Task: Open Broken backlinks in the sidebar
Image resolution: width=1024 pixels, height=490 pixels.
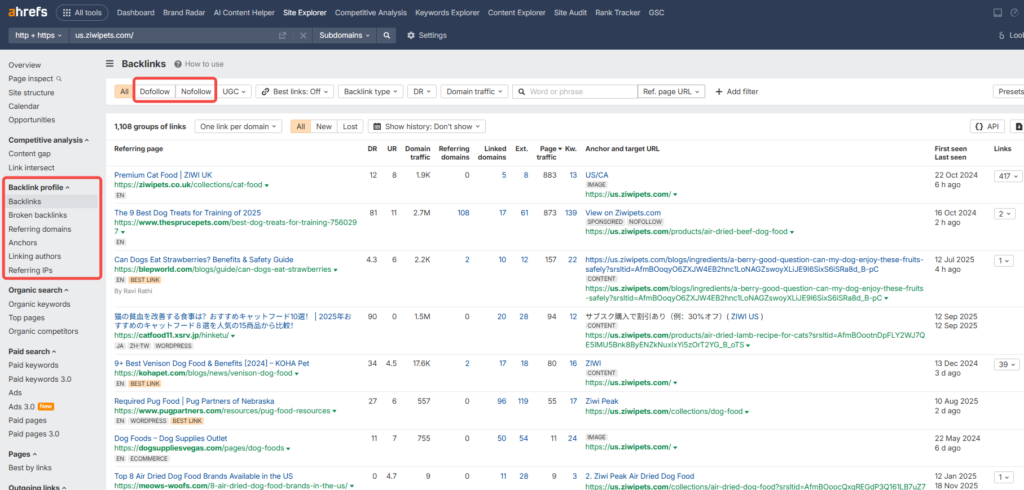Action: point(38,215)
